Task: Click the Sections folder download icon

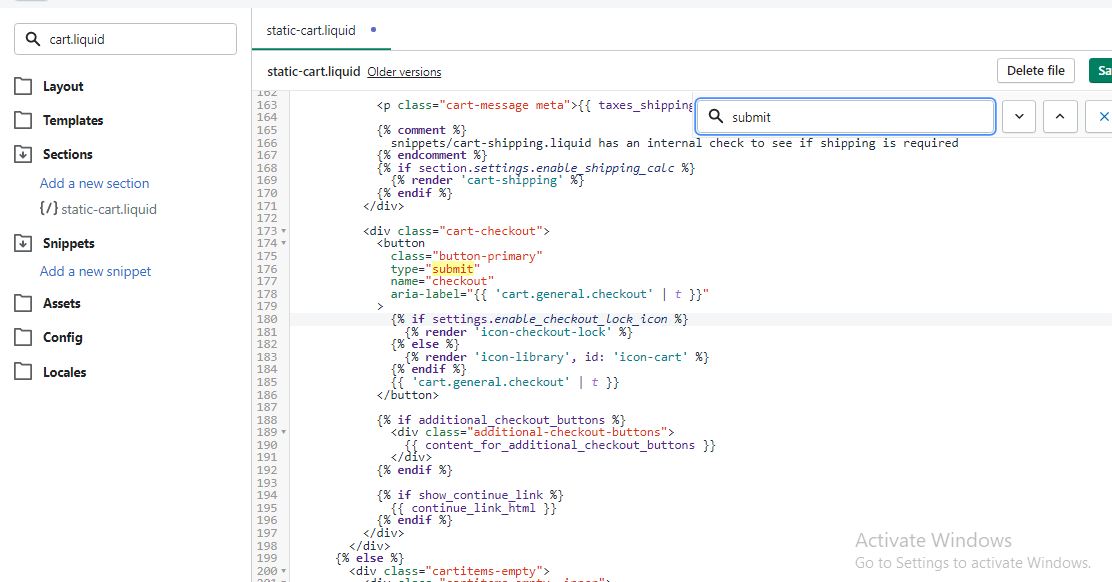Action: (23, 154)
